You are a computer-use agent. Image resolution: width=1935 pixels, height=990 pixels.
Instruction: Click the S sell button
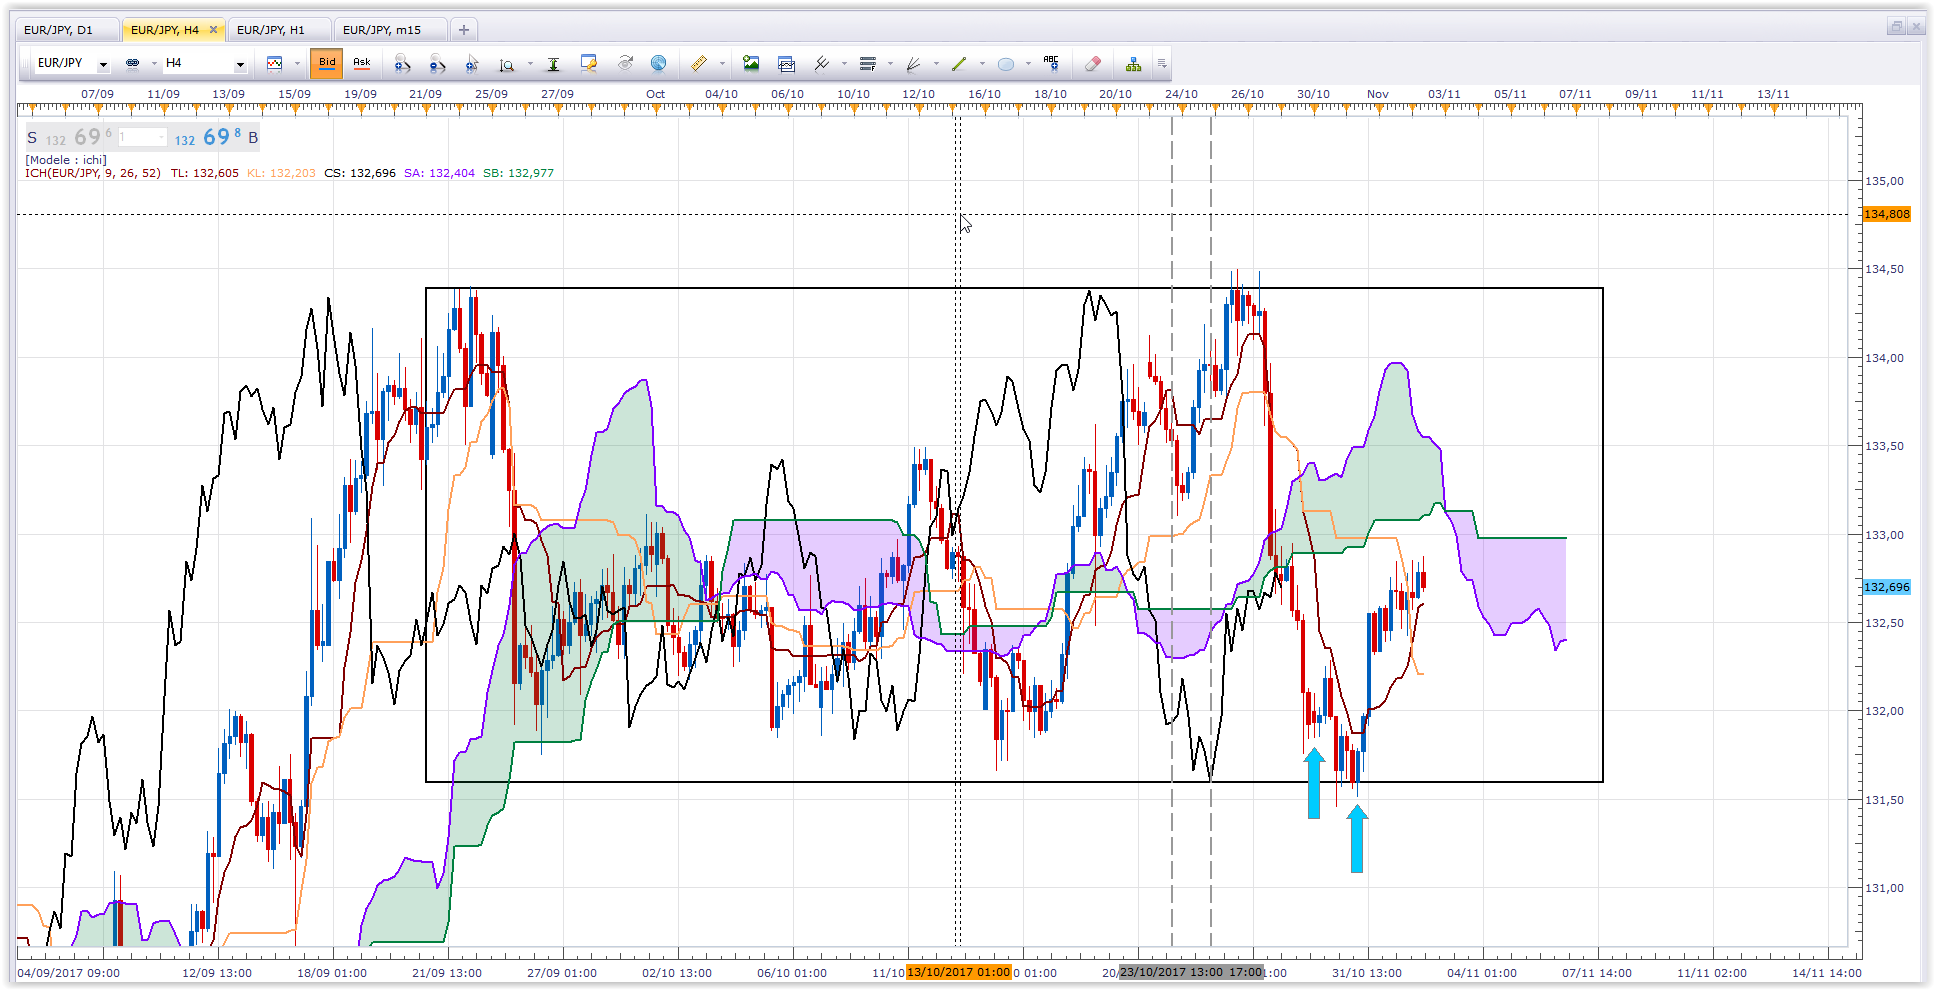pyautogui.click(x=32, y=138)
